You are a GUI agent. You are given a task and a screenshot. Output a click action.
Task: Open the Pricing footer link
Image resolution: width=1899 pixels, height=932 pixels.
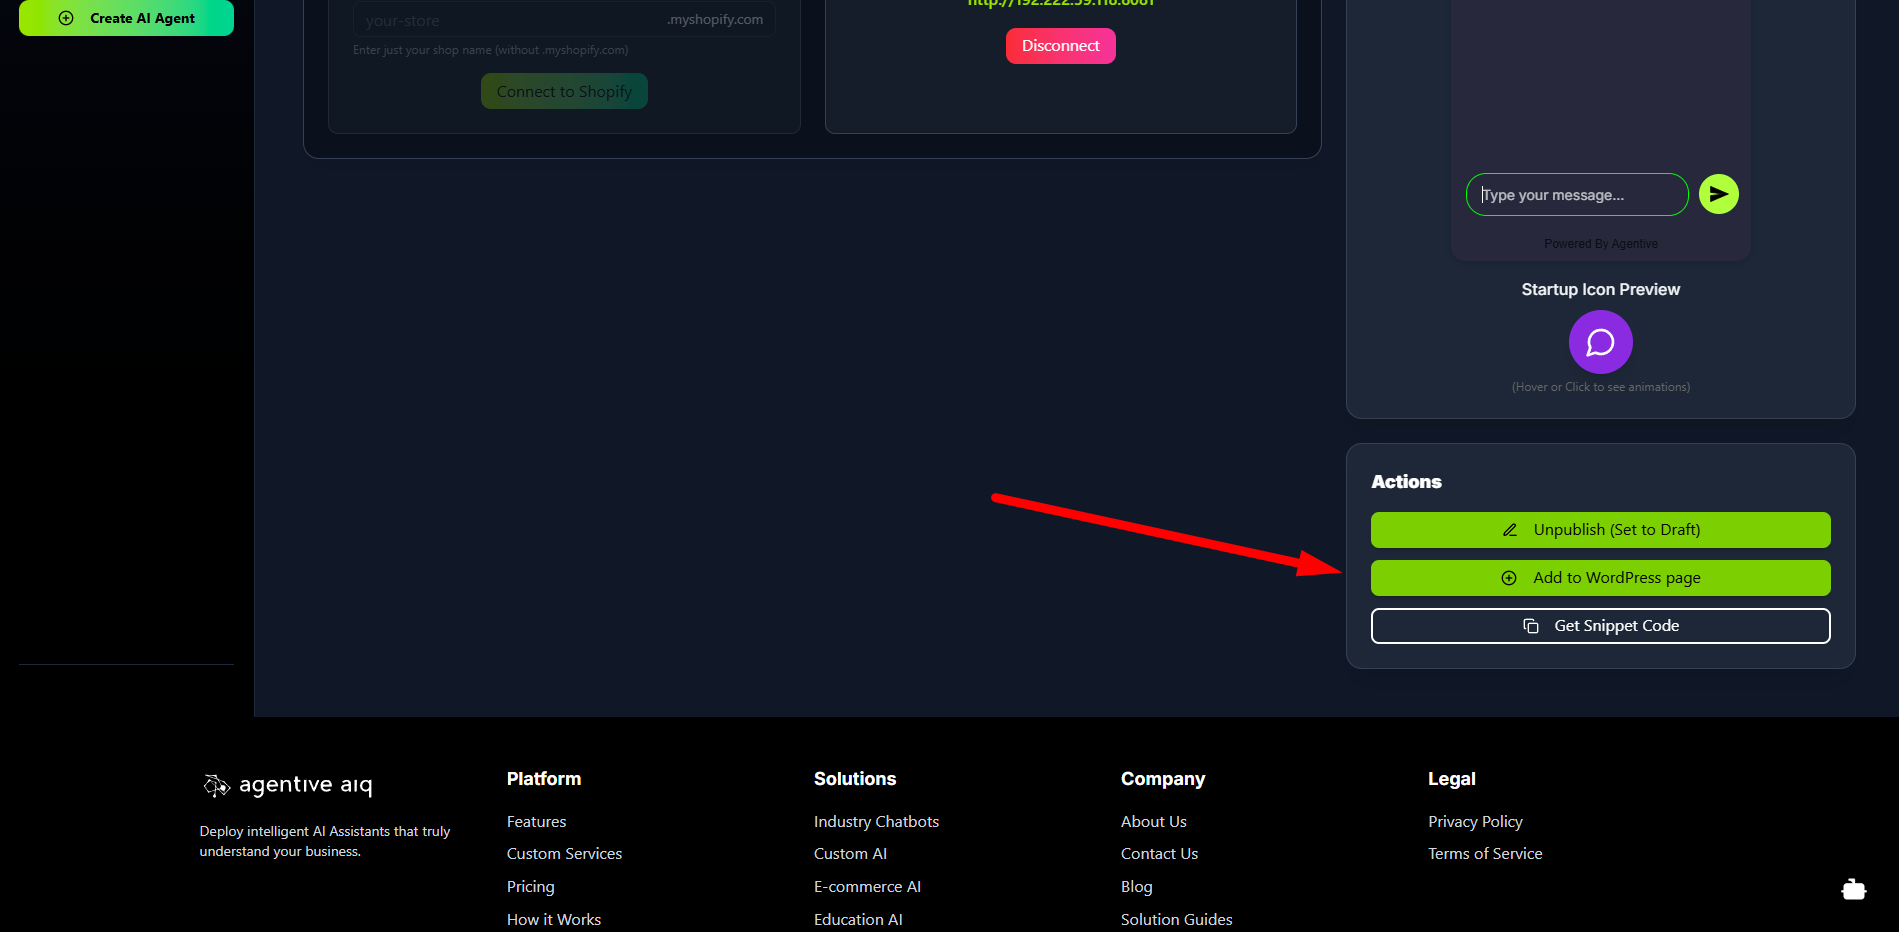coord(530,886)
